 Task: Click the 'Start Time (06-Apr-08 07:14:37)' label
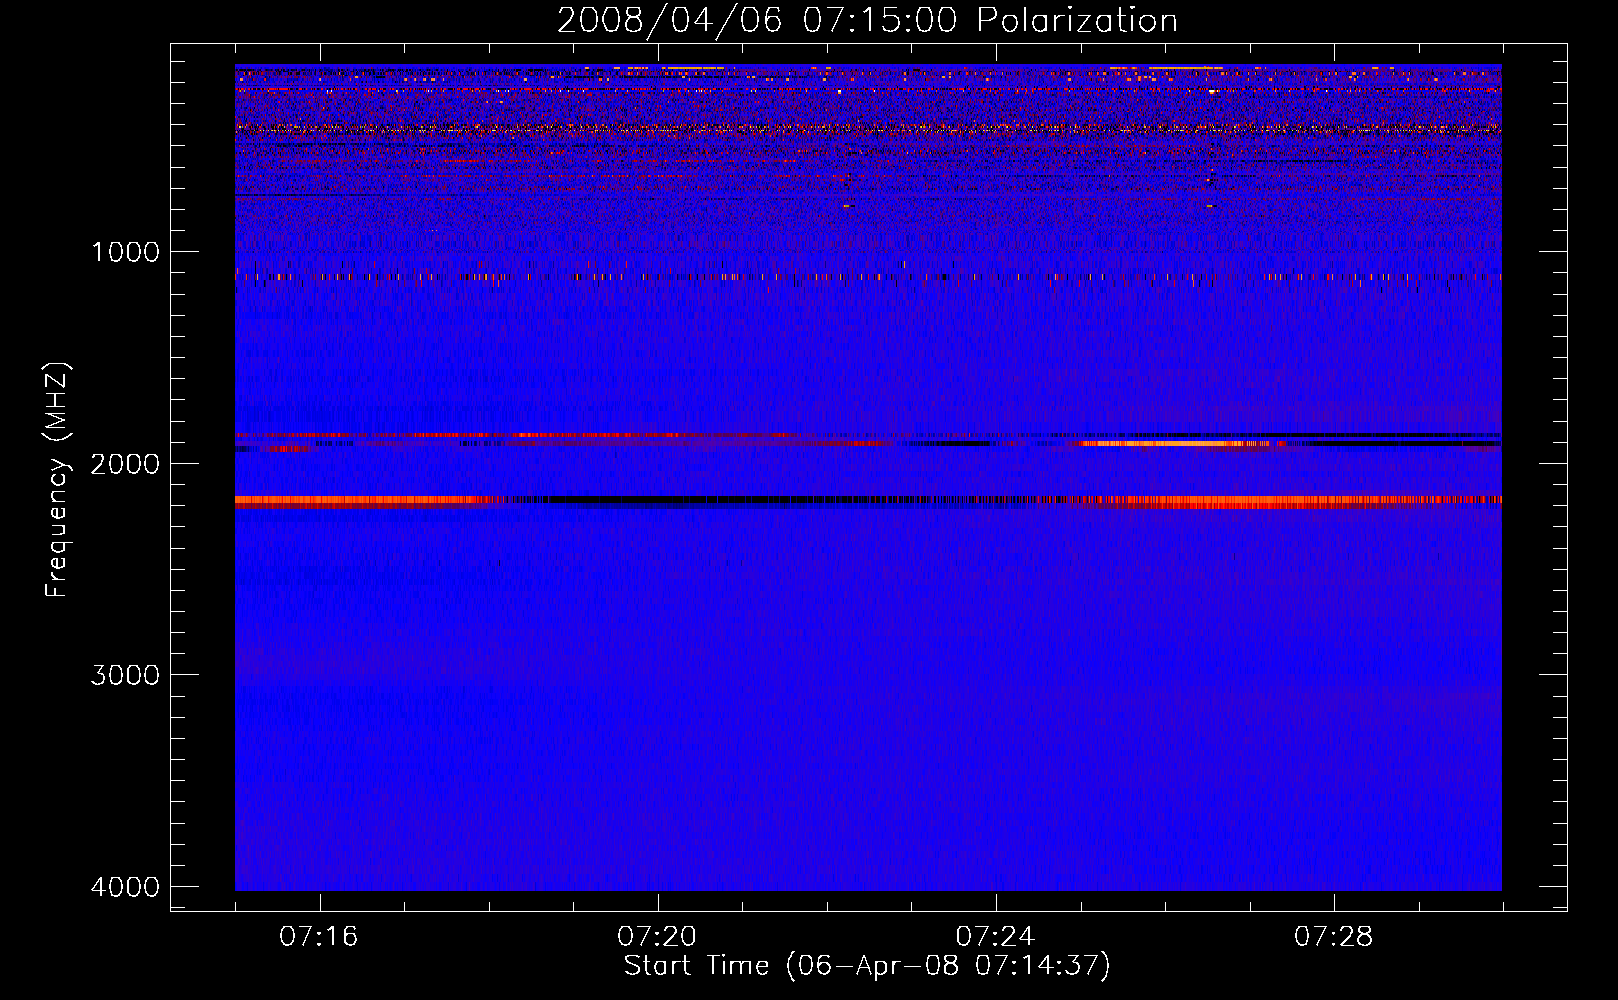pyautogui.click(x=867, y=966)
